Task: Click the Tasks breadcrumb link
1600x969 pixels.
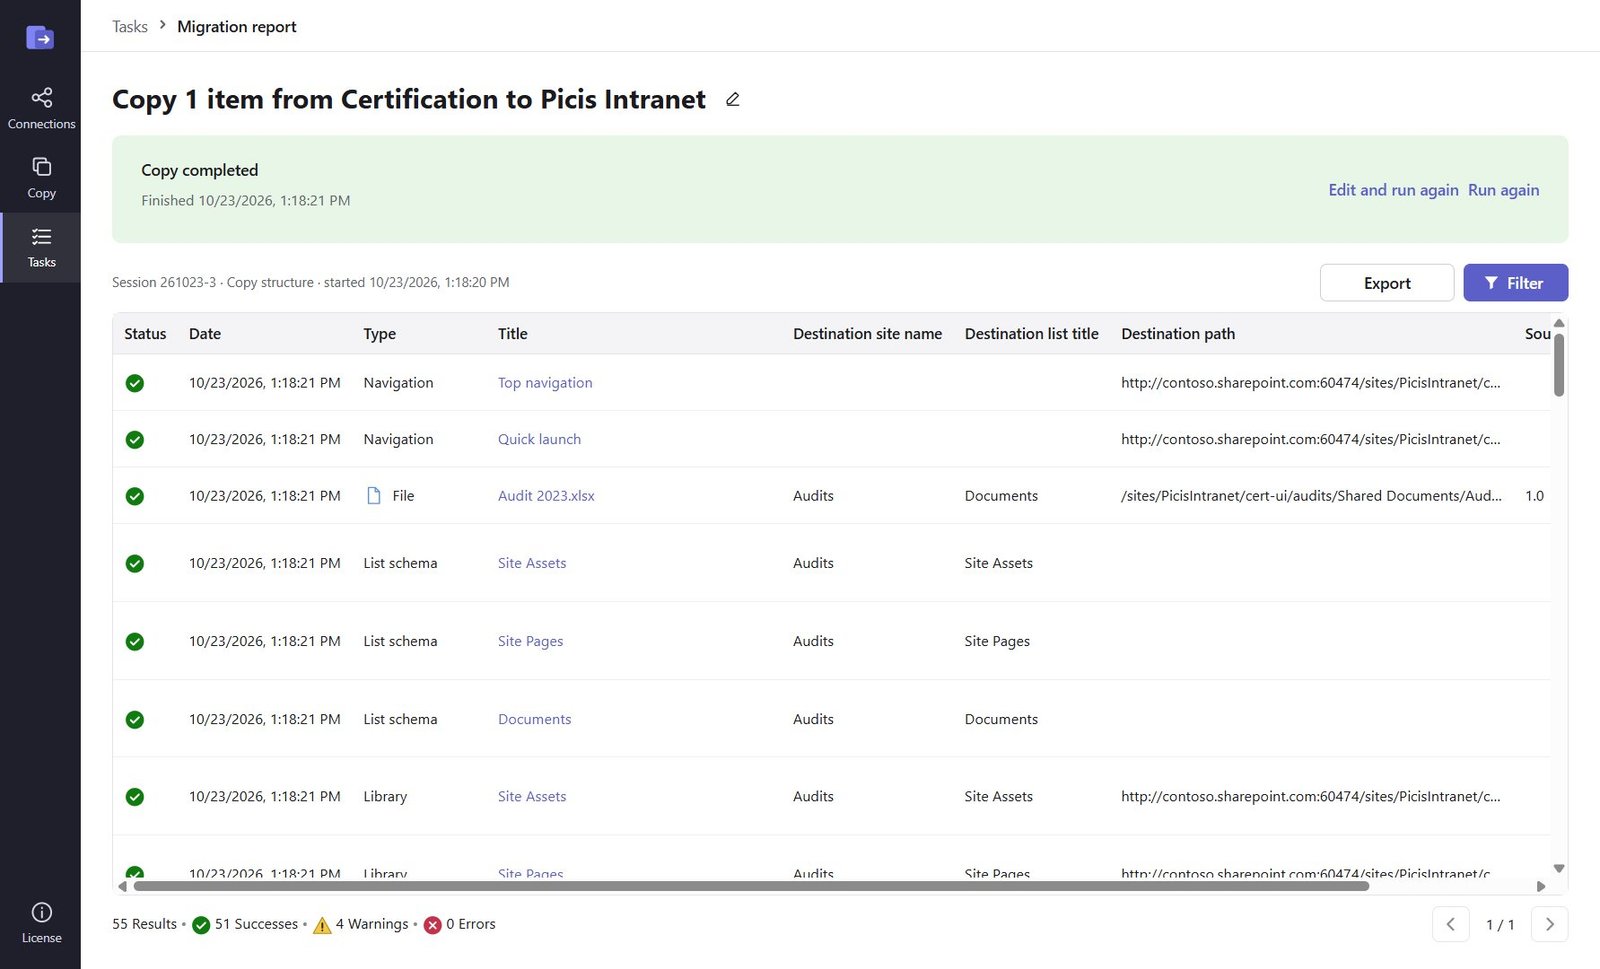Action: point(130,27)
